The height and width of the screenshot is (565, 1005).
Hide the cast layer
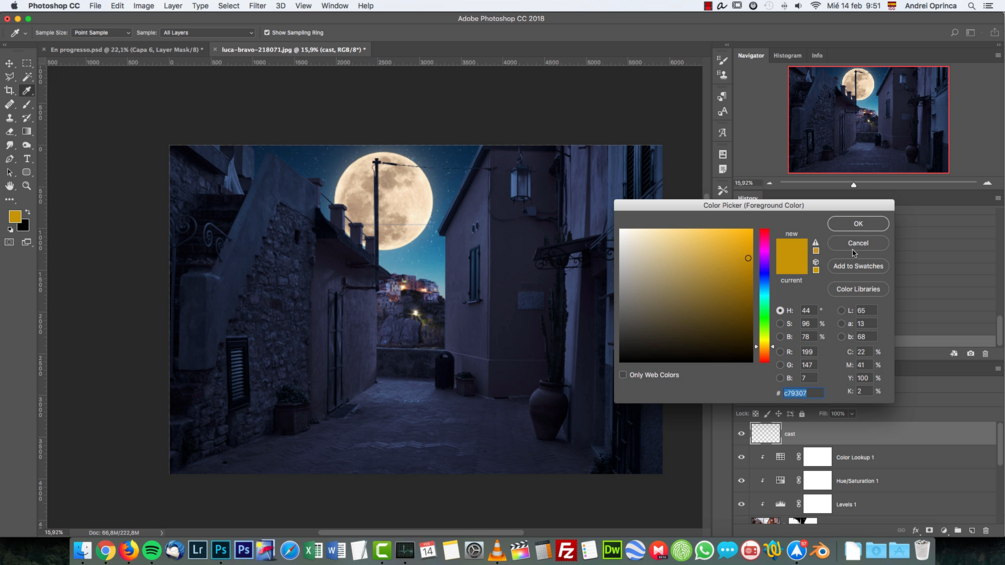(742, 434)
